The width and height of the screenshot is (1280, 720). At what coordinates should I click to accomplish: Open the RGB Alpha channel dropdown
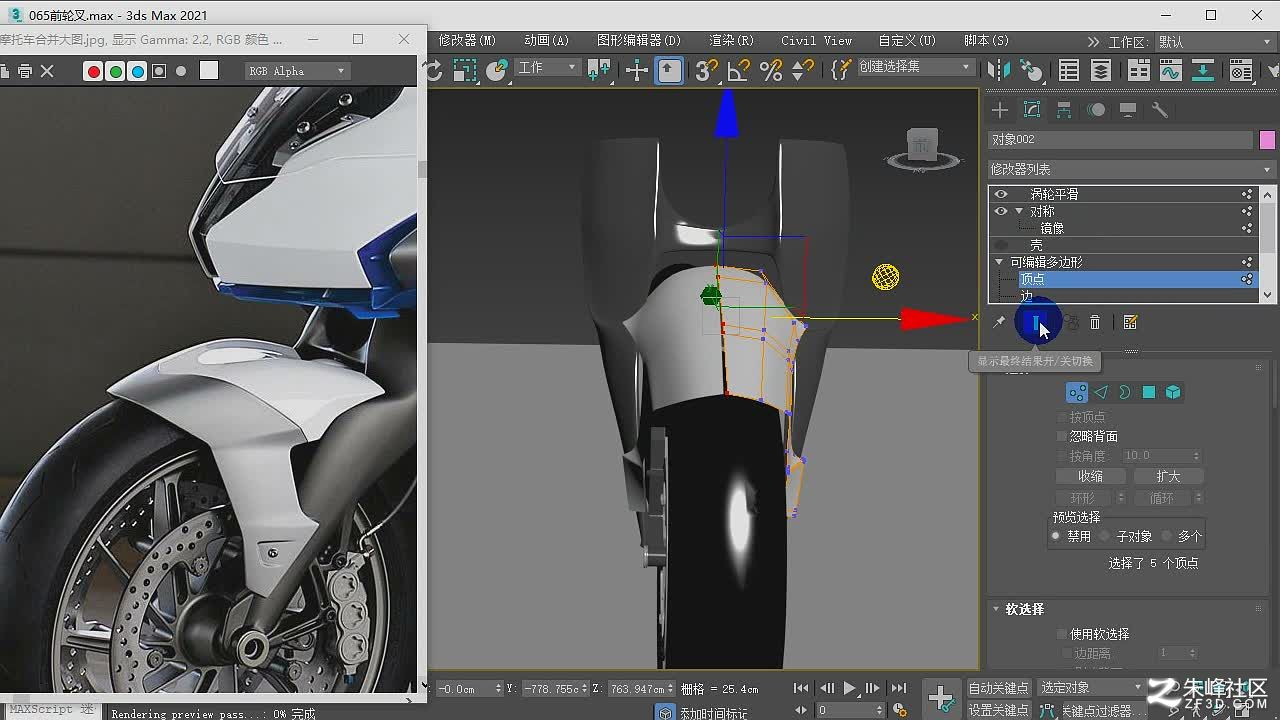(x=297, y=71)
